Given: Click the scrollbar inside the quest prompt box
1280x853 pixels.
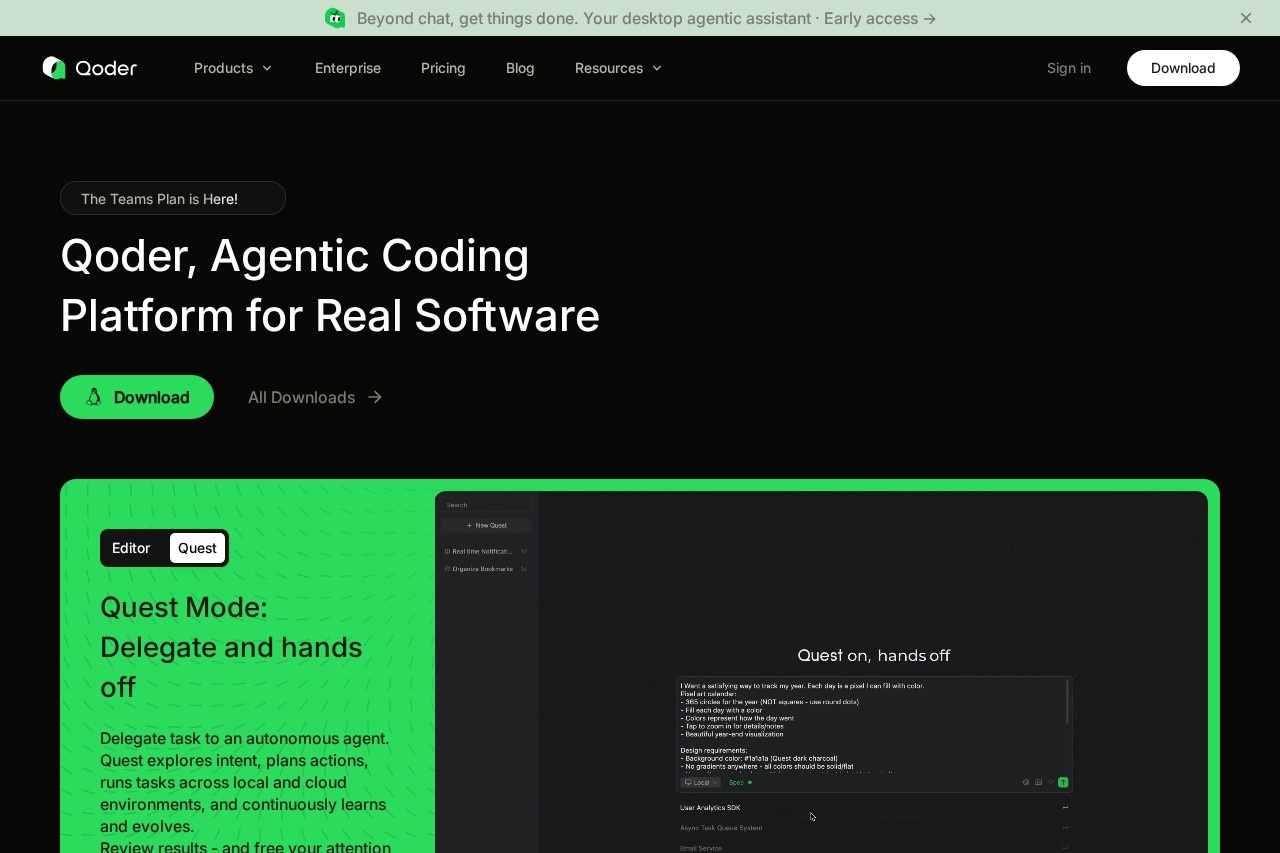Looking at the screenshot, I should pyautogui.click(x=1067, y=701).
